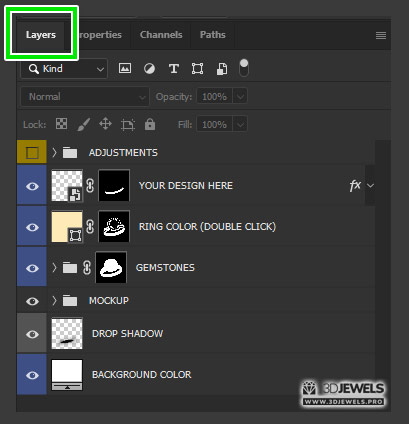Select the BACKGROUND COLOR layer name

[142, 375]
